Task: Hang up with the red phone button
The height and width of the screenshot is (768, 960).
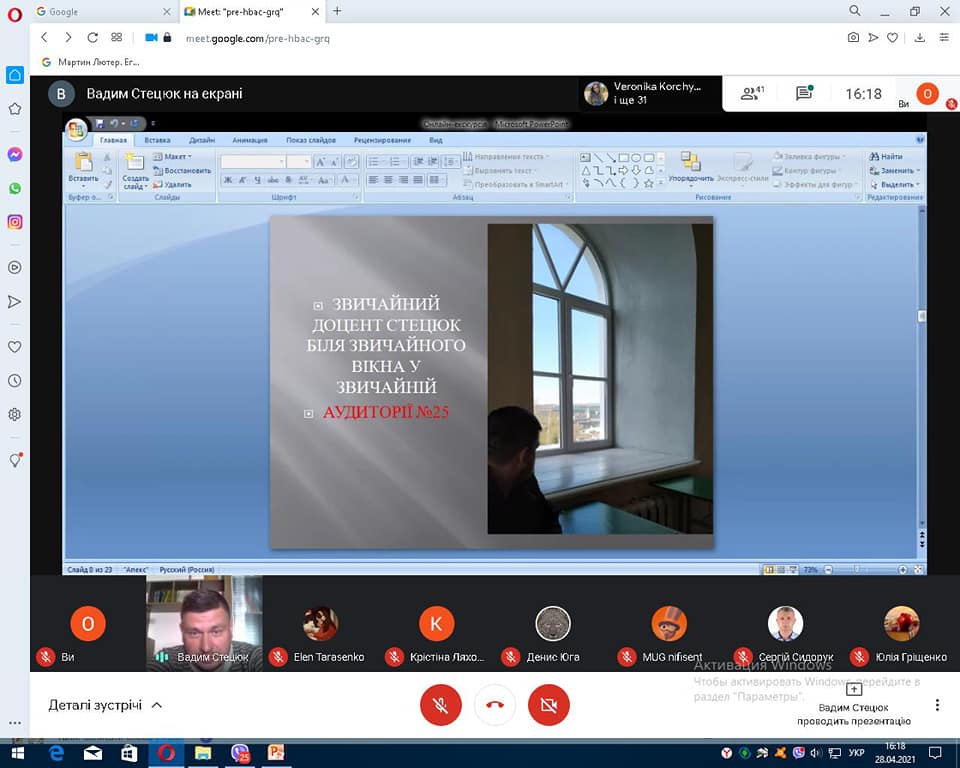Action: point(494,705)
